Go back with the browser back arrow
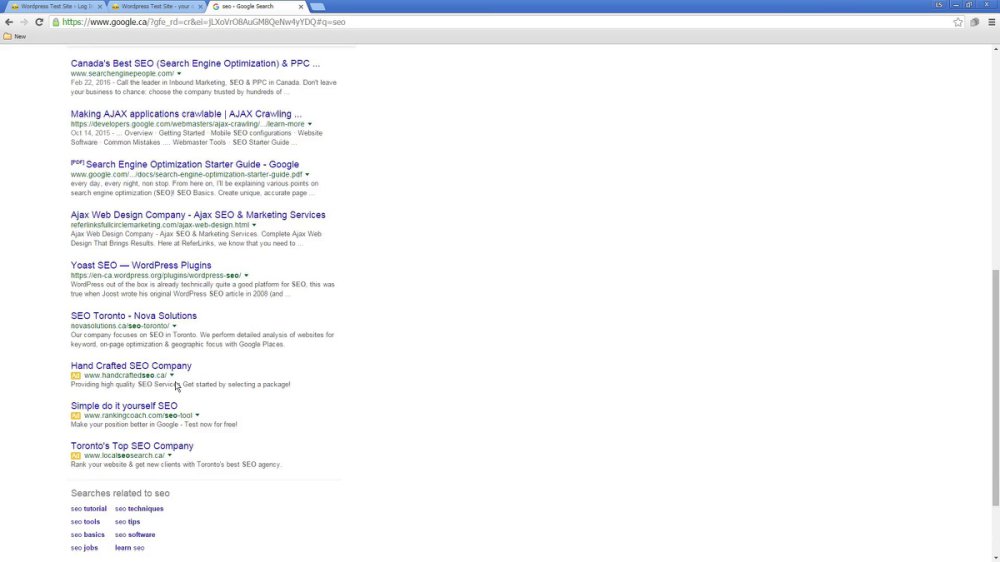Image resolution: width=1000 pixels, height=562 pixels. 9,22
